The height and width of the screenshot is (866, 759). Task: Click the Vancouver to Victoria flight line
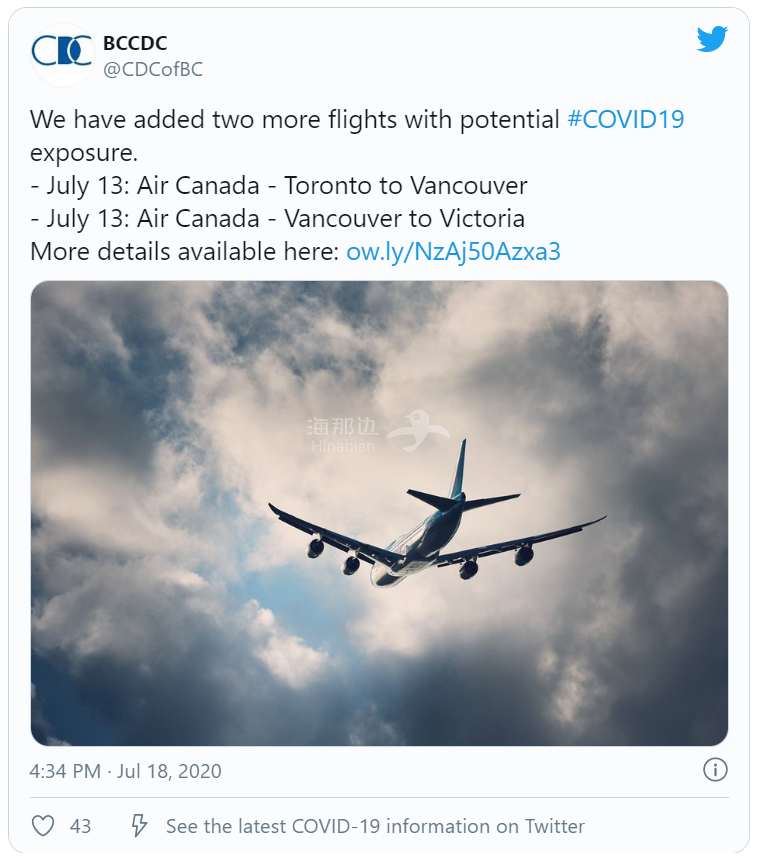click(x=278, y=219)
